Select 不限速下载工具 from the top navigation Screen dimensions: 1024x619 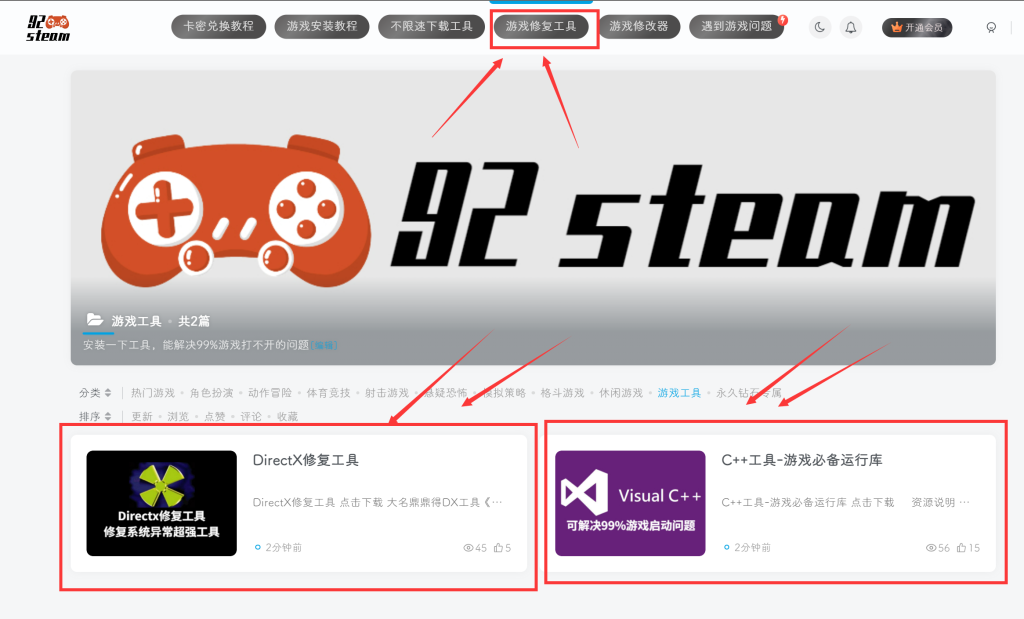click(x=432, y=27)
